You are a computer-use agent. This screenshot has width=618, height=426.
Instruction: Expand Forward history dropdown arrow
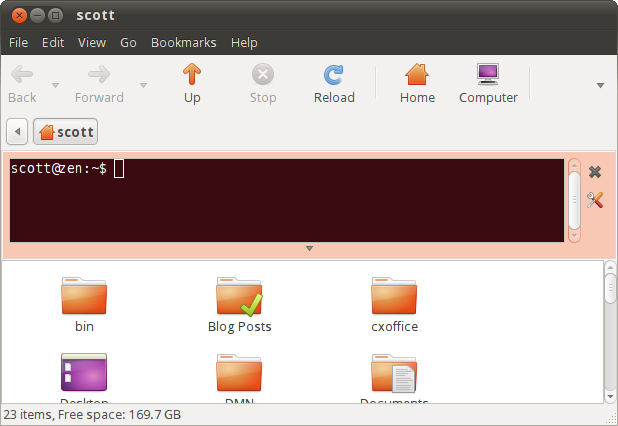143,85
